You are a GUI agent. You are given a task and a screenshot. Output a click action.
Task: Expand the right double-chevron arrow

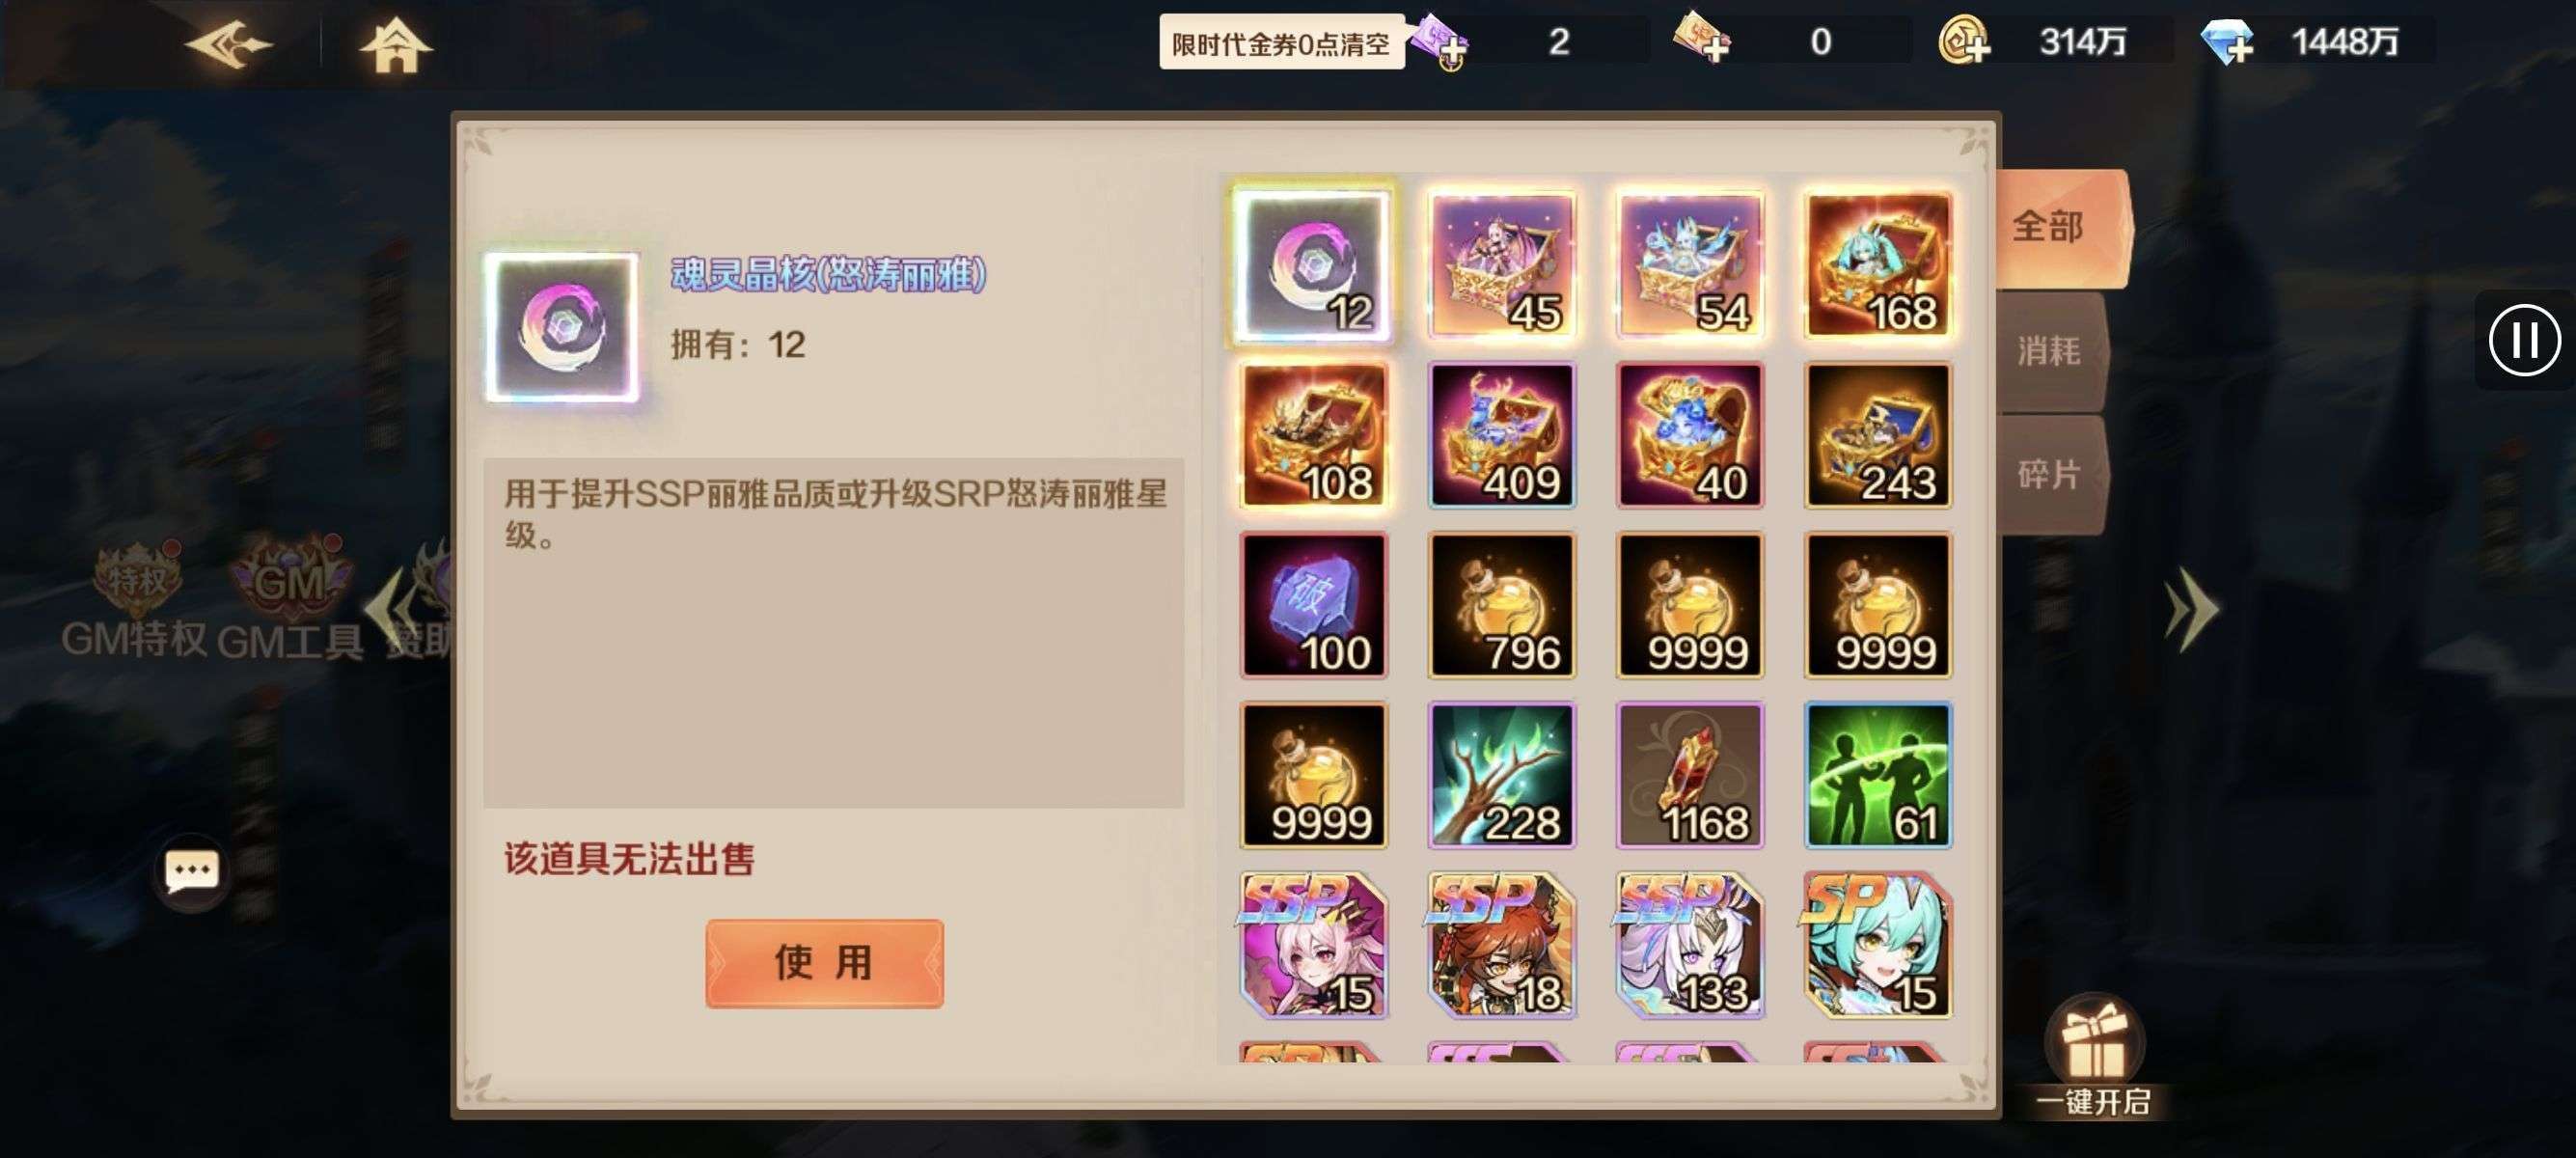(2192, 610)
